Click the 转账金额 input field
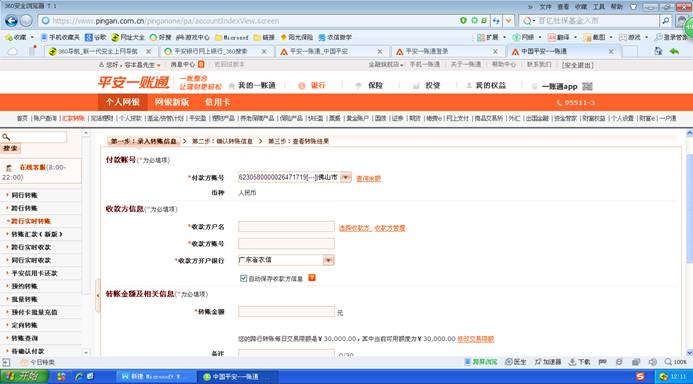693x384 pixels. tap(286, 312)
